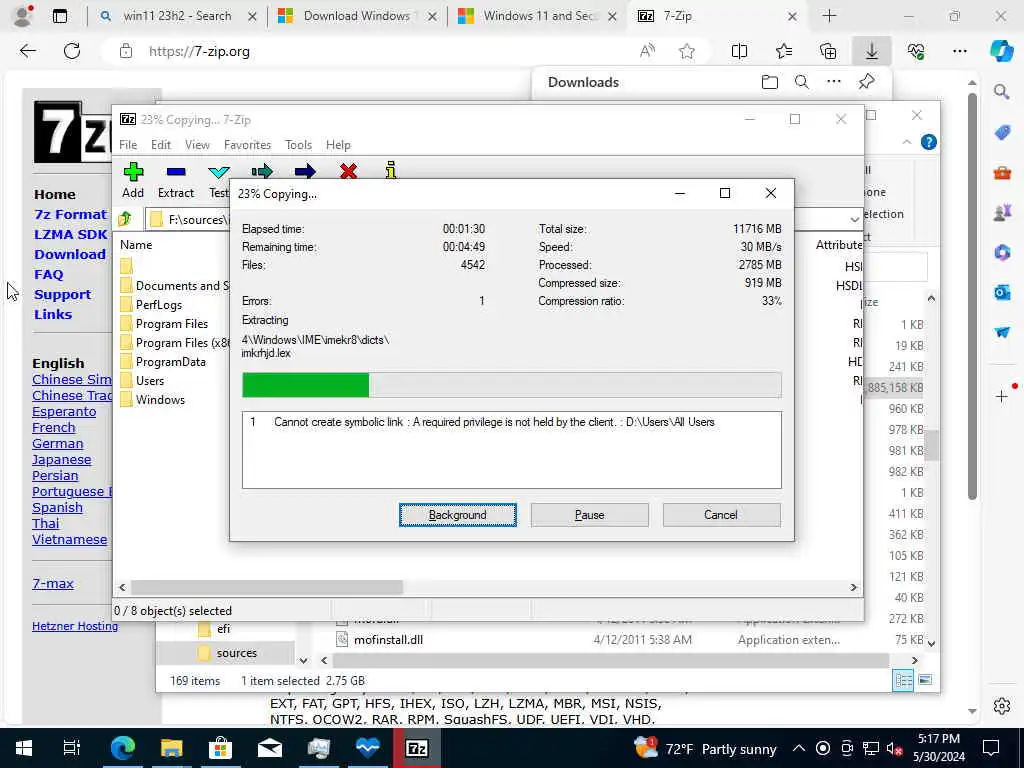Click the up-folder icon beside the address bar
Image resolution: width=1024 pixels, height=768 pixels.
point(125,219)
